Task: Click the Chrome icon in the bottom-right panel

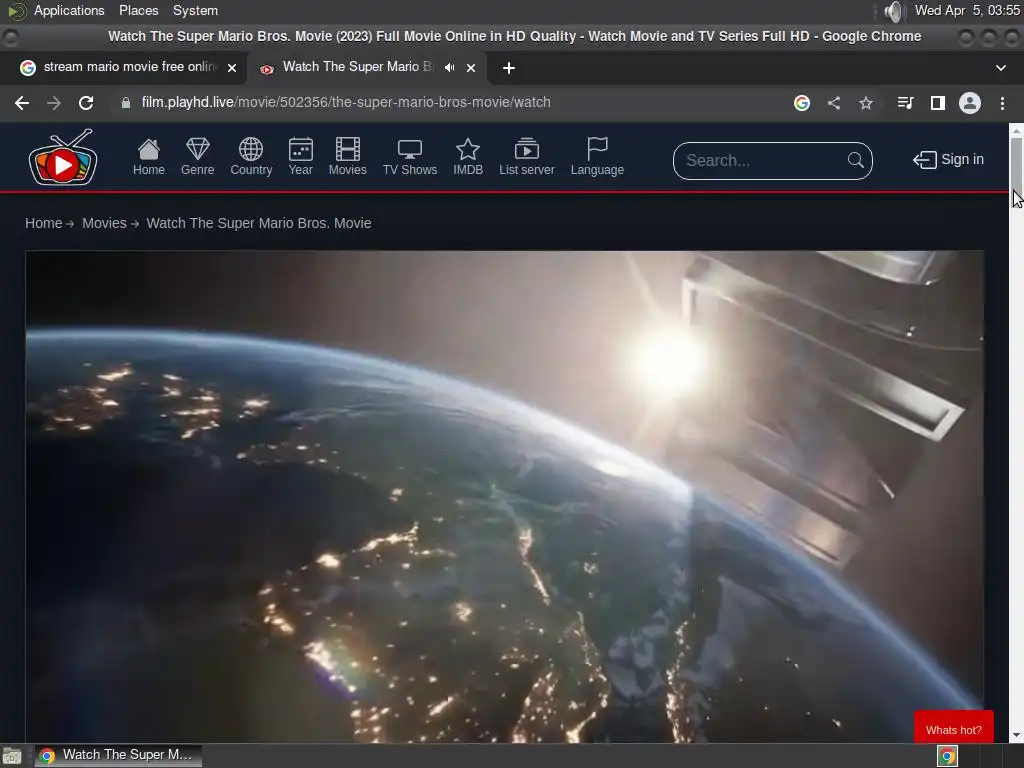Action: 948,756
